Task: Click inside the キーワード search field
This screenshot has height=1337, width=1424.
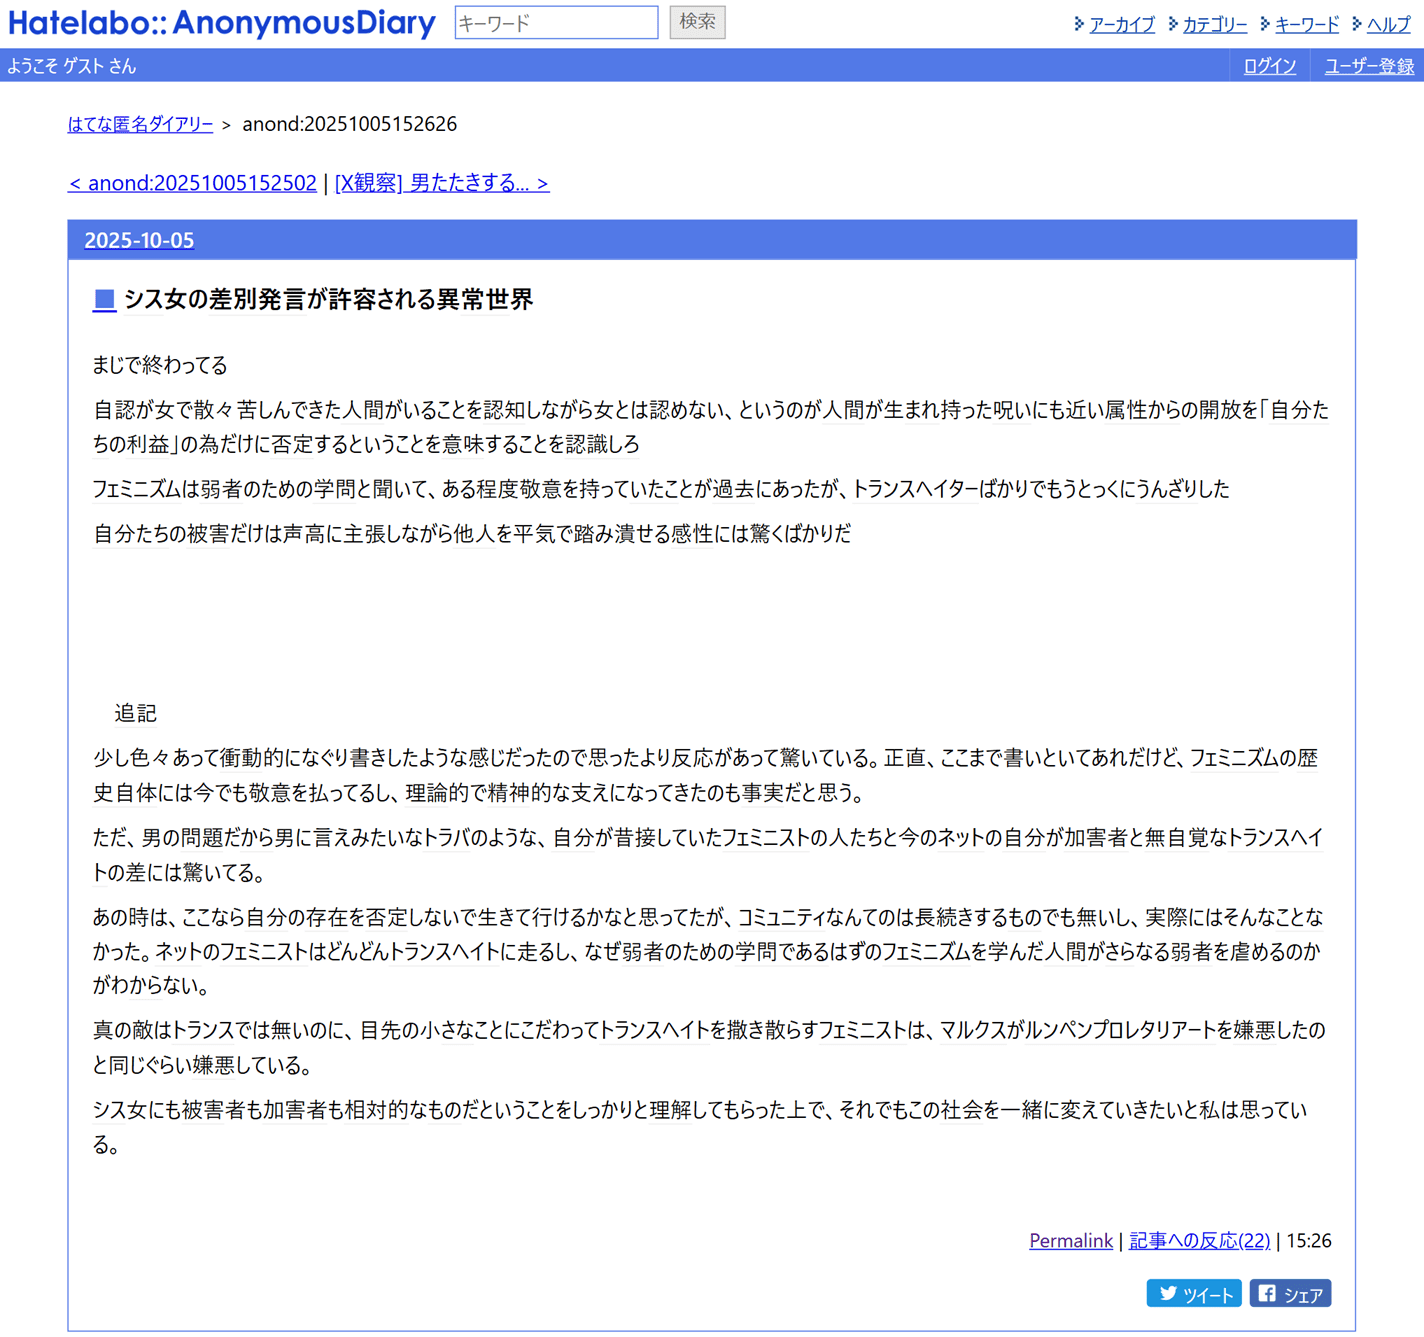Action: [556, 22]
